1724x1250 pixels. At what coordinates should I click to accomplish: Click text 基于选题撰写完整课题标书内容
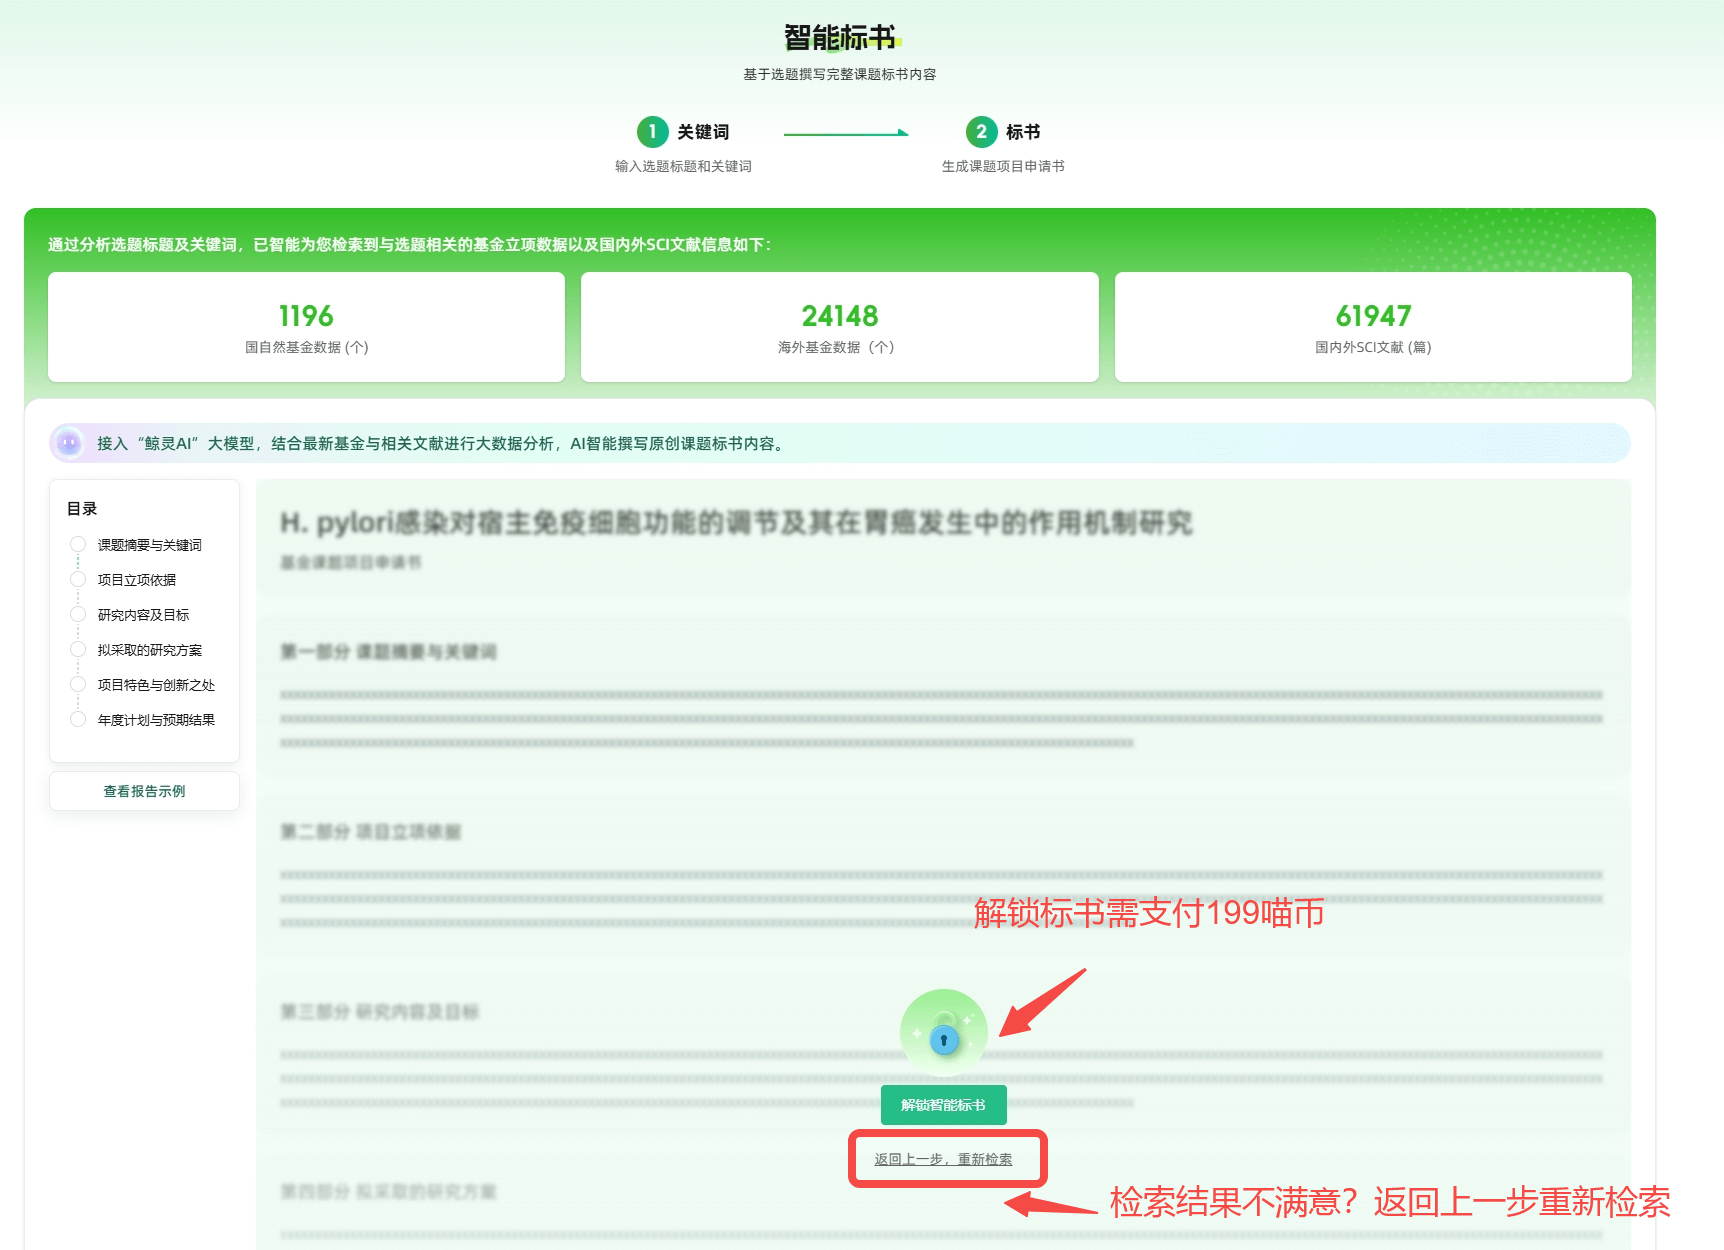point(840,74)
